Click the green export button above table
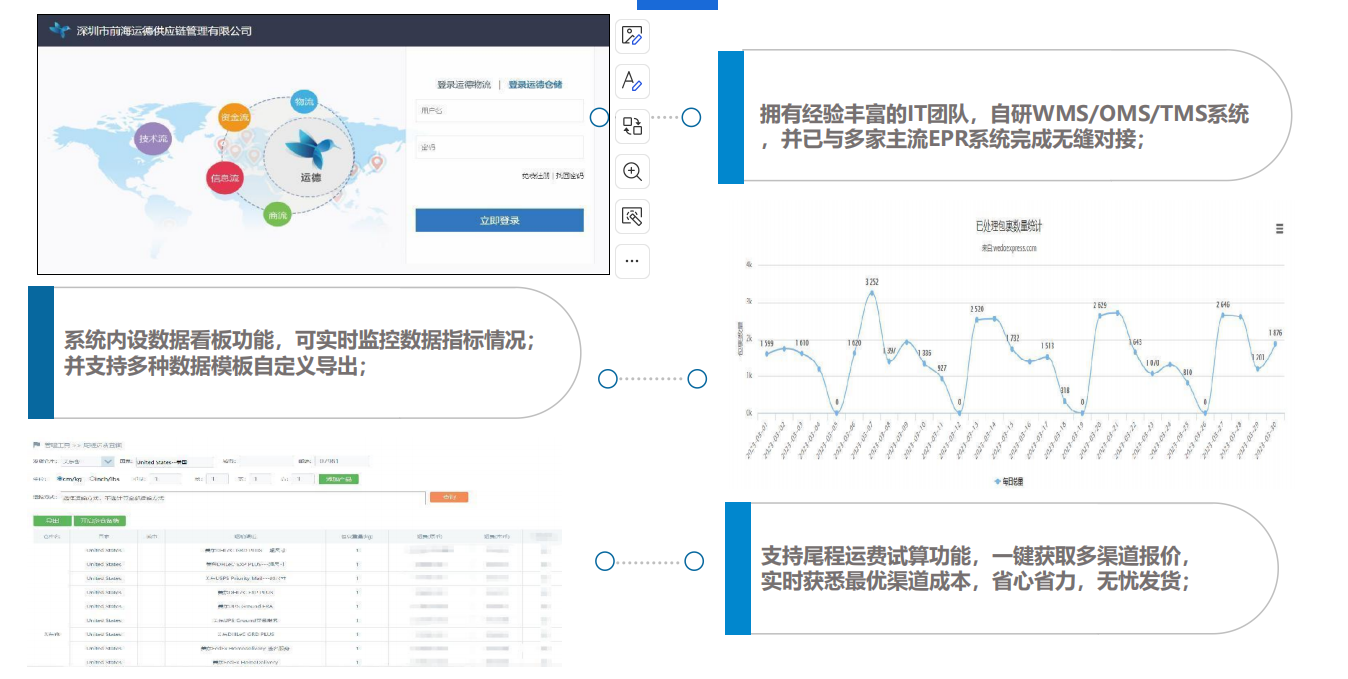This screenshot has height=679, width=1348. [x=50, y=520]
